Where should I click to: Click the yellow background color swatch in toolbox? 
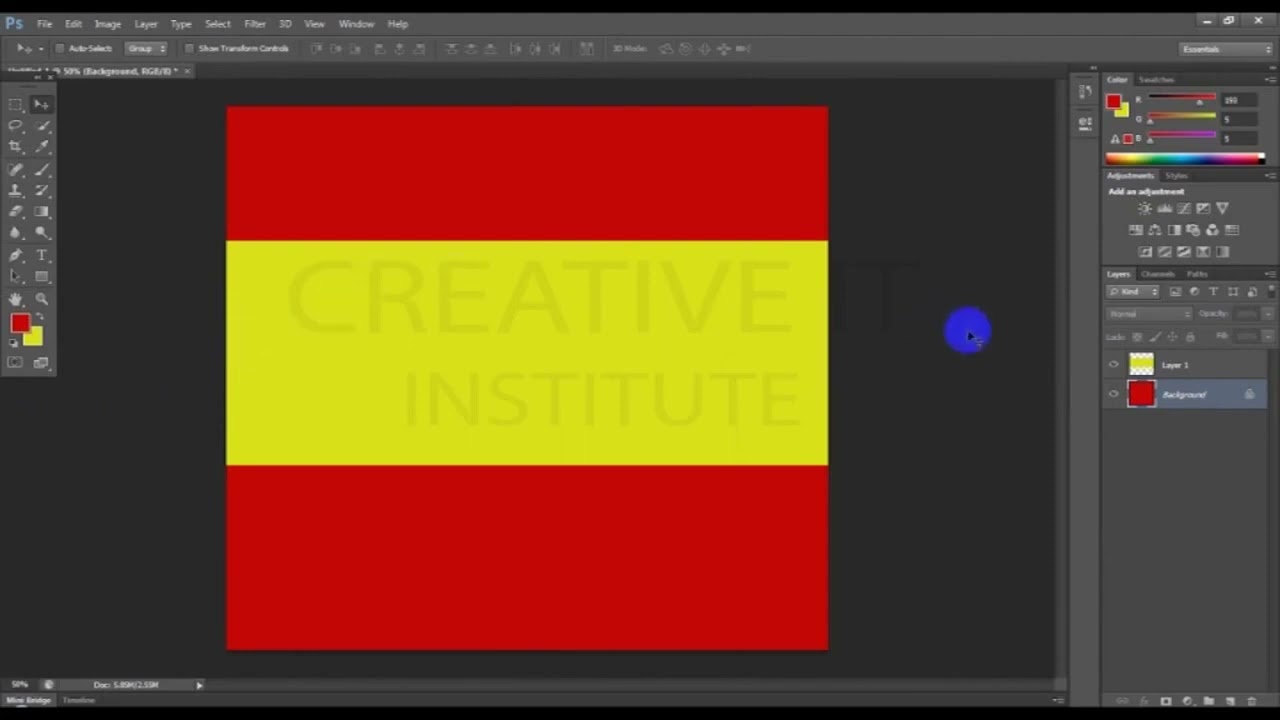coord(36,338)
